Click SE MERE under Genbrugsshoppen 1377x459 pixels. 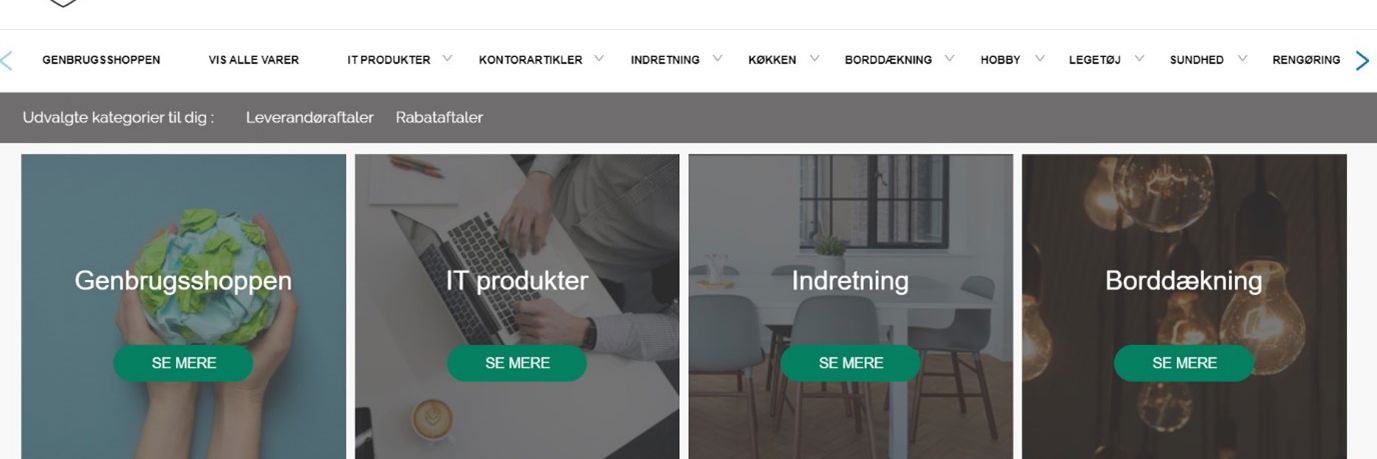184,363
